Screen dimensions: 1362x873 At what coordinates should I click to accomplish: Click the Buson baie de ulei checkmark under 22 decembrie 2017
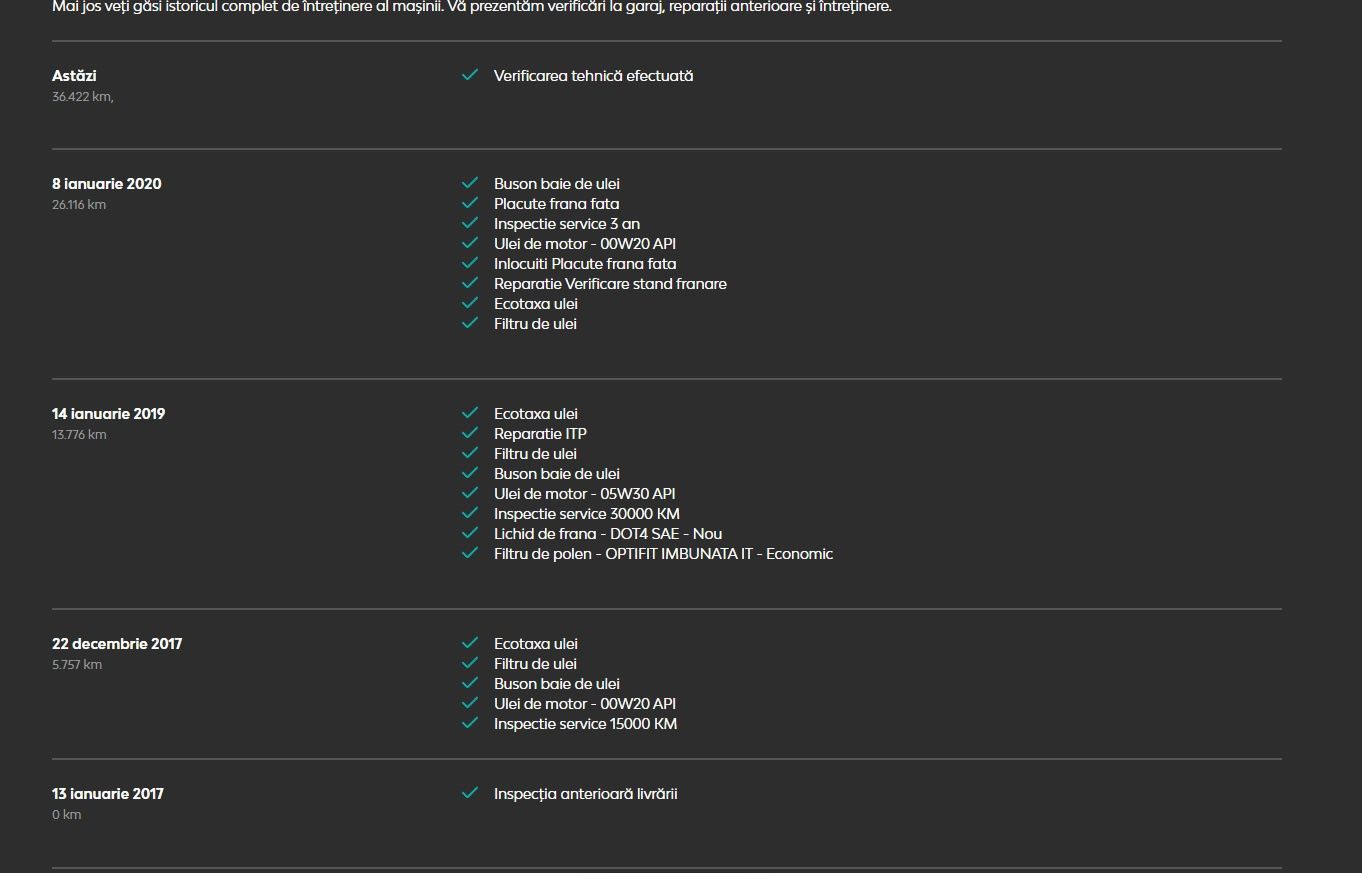point(470,683)
